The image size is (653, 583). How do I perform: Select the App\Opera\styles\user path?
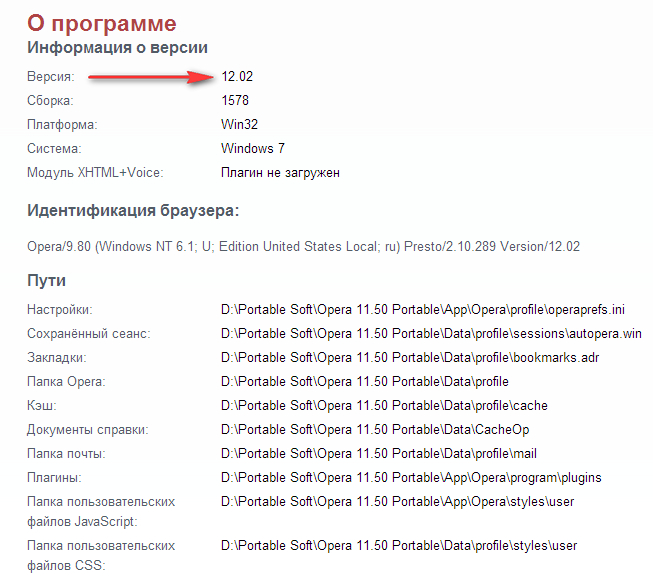coord(398,502)
